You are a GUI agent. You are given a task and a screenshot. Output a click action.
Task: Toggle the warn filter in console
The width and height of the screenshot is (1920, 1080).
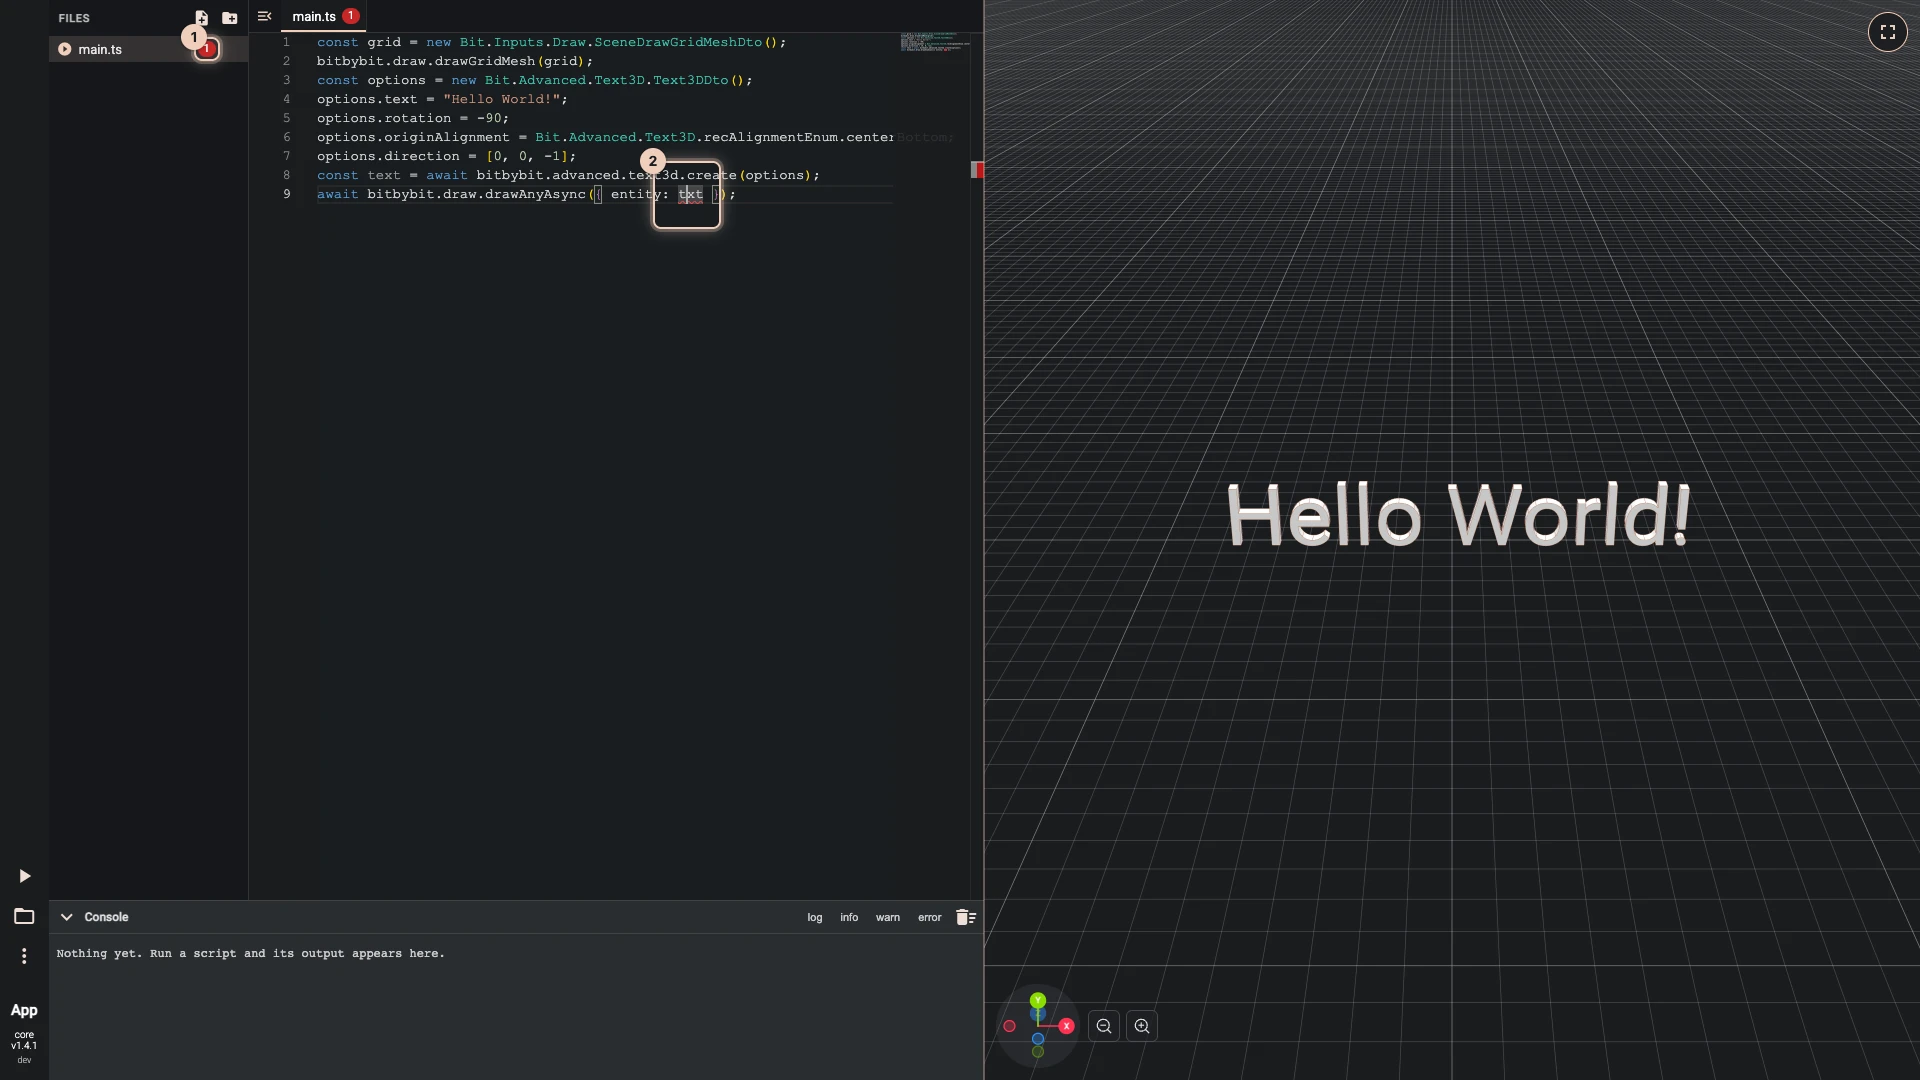coord(888,917)
